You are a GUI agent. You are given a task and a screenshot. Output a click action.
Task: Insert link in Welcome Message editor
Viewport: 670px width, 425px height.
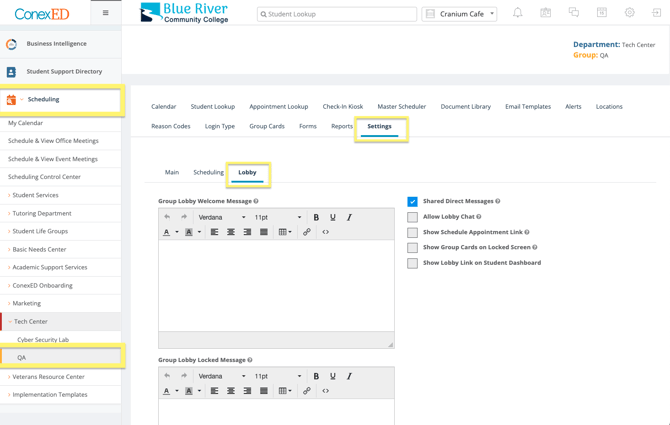pyautogui.click(x=307, y=232)
